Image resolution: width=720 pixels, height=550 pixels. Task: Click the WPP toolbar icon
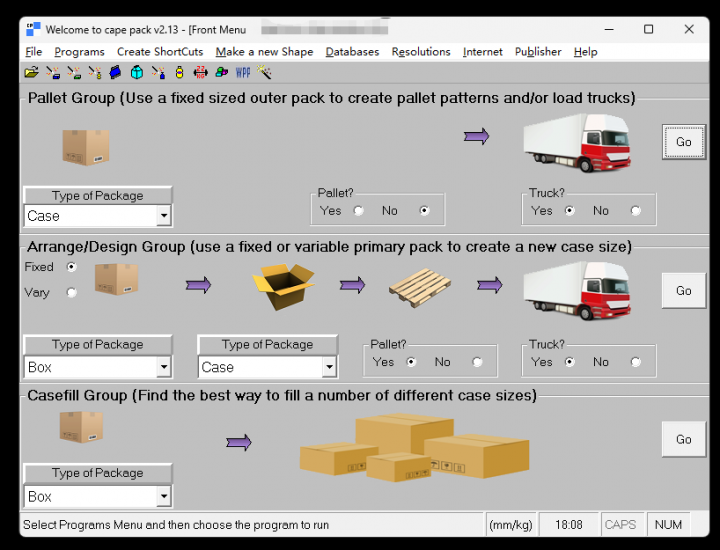click(x=243, y=72)
